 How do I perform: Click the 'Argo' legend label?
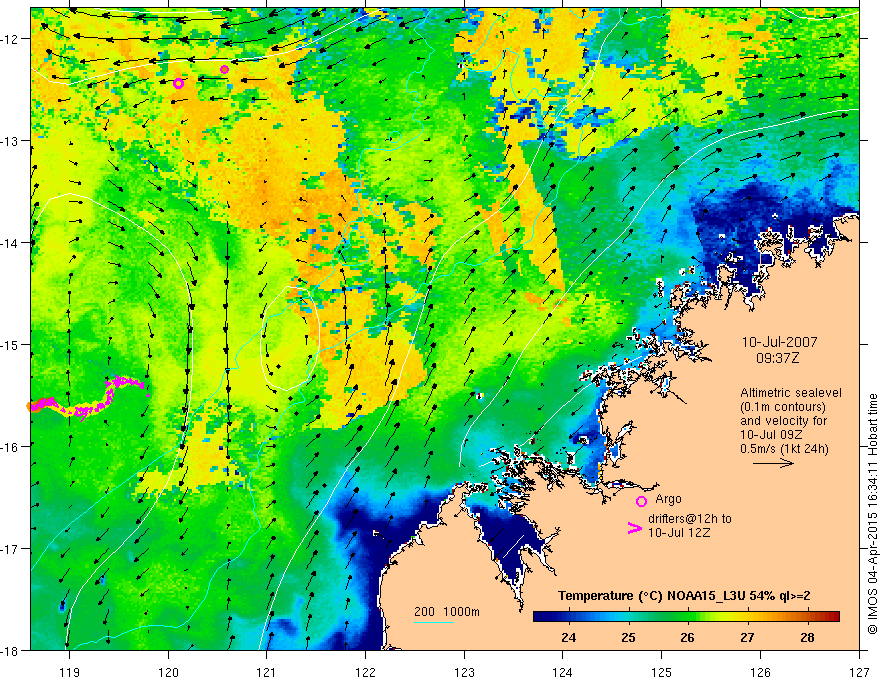668,499
